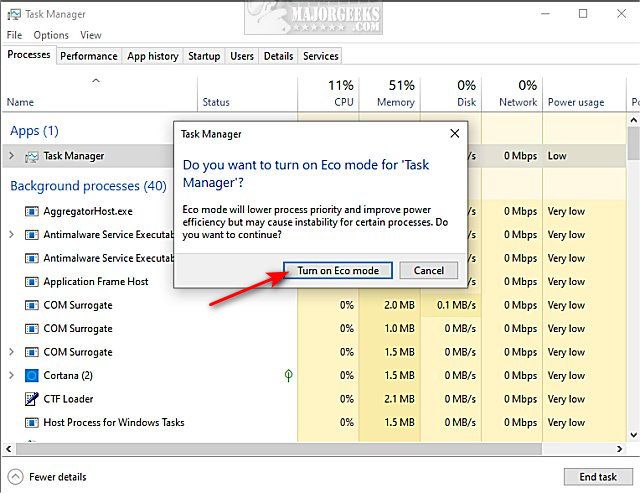640x493 pixels.
Task: Open the Options menu
Action: (x=51, y=35)
